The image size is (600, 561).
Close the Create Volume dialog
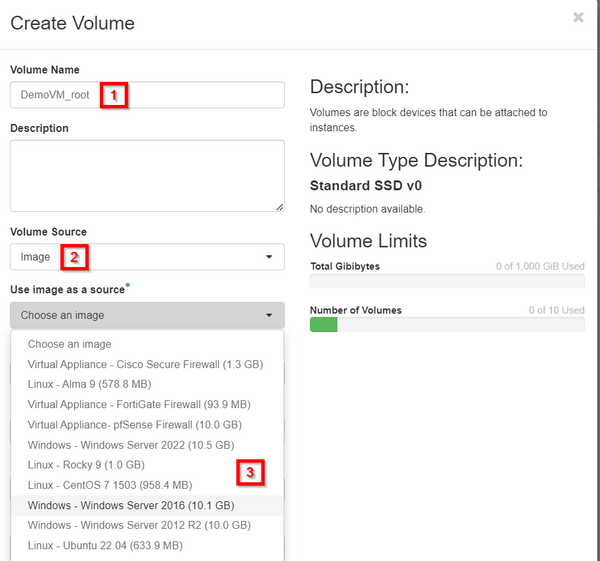pyautogui.click(x=578, y=17)
